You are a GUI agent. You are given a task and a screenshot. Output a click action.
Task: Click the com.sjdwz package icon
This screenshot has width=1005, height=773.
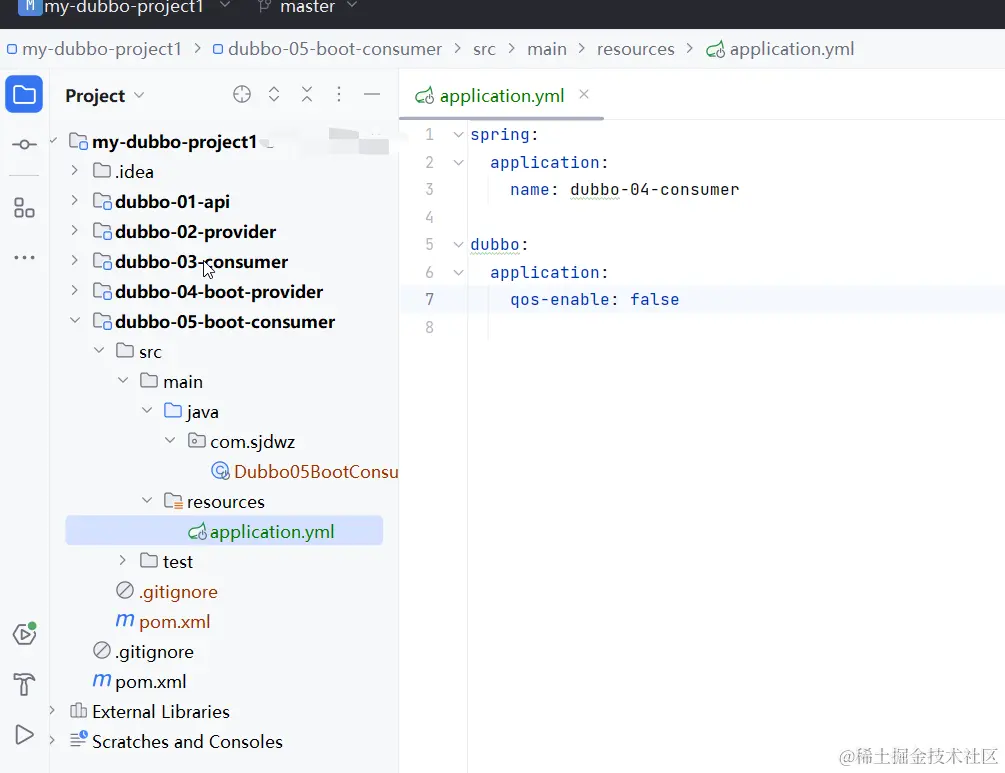pos(197,441)
